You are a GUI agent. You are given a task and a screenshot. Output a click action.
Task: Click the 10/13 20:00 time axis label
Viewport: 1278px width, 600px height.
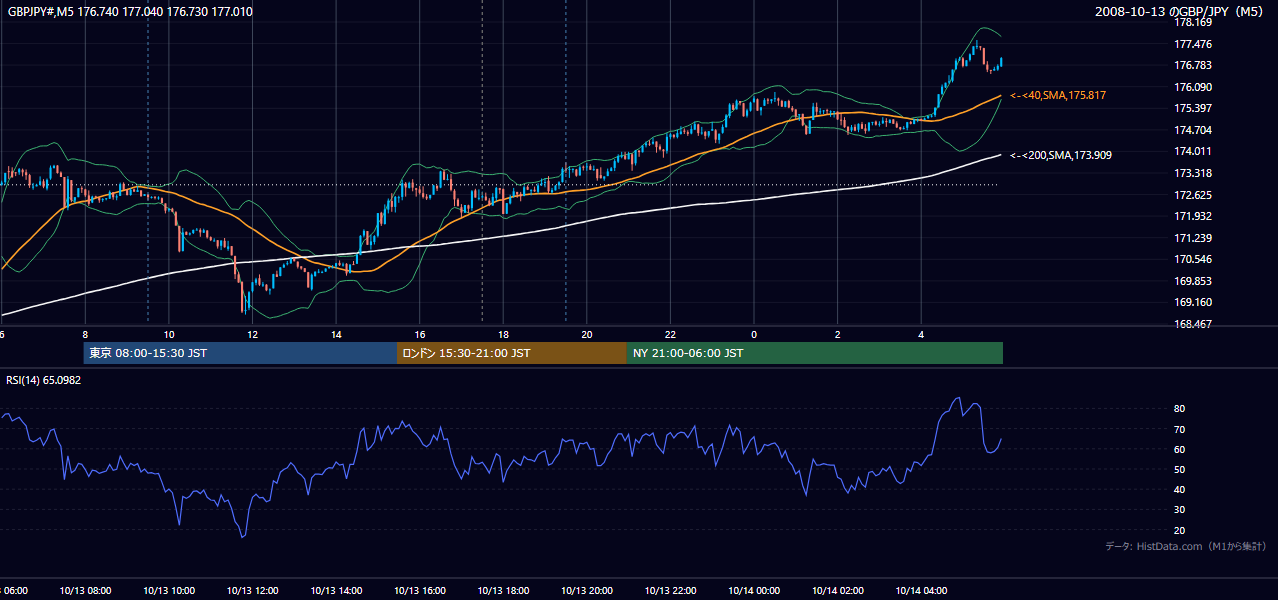coord(587,591)
